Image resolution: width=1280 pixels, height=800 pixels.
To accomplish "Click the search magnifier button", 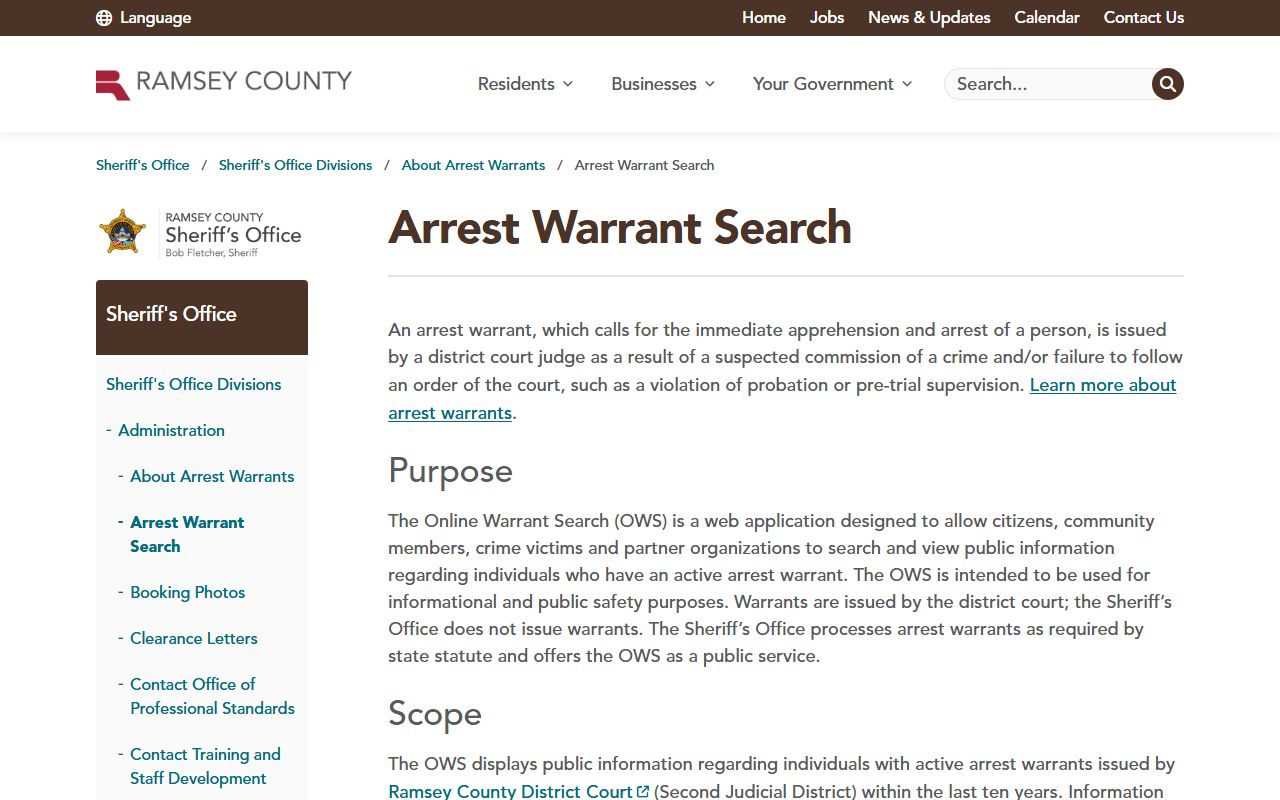I will click(1167, 84).
